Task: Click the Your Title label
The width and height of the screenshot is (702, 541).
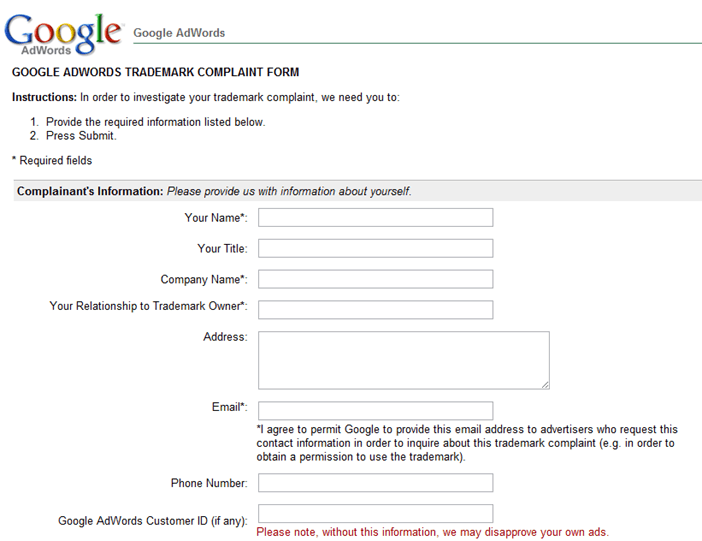Action: 223,249
